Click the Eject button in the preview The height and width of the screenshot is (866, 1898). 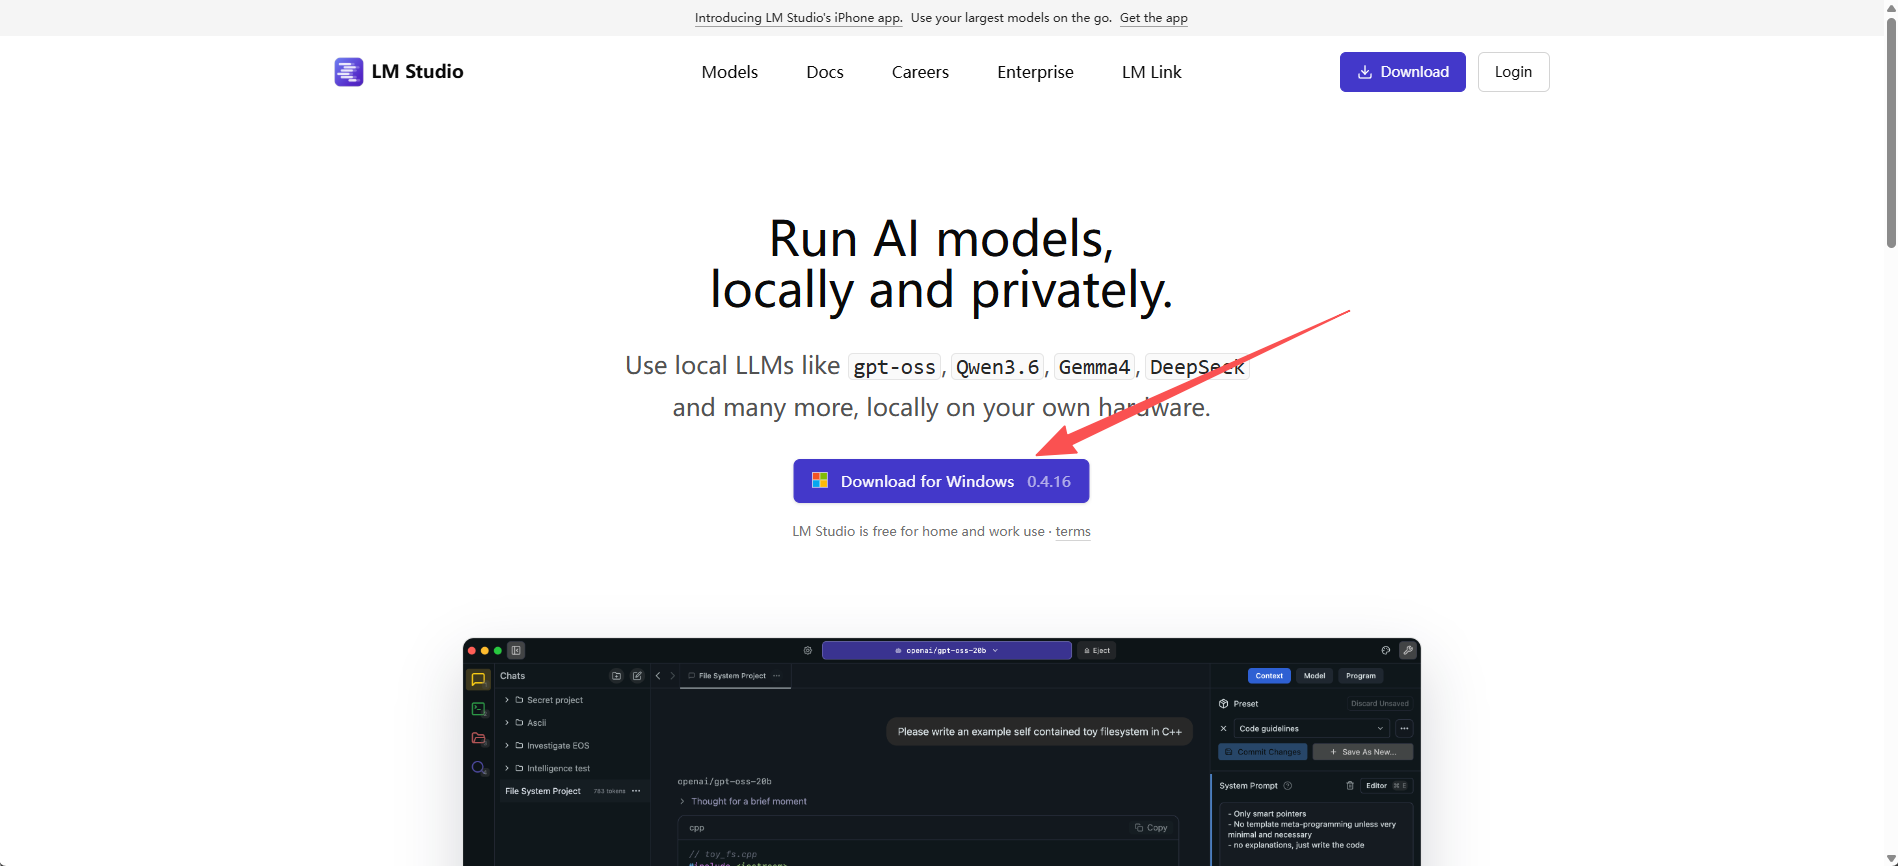[1097, 650]
